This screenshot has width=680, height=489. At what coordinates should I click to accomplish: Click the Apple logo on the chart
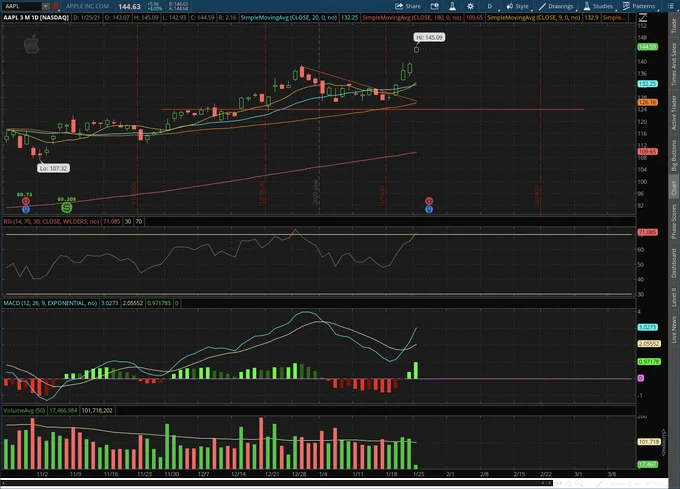[32, 45]
